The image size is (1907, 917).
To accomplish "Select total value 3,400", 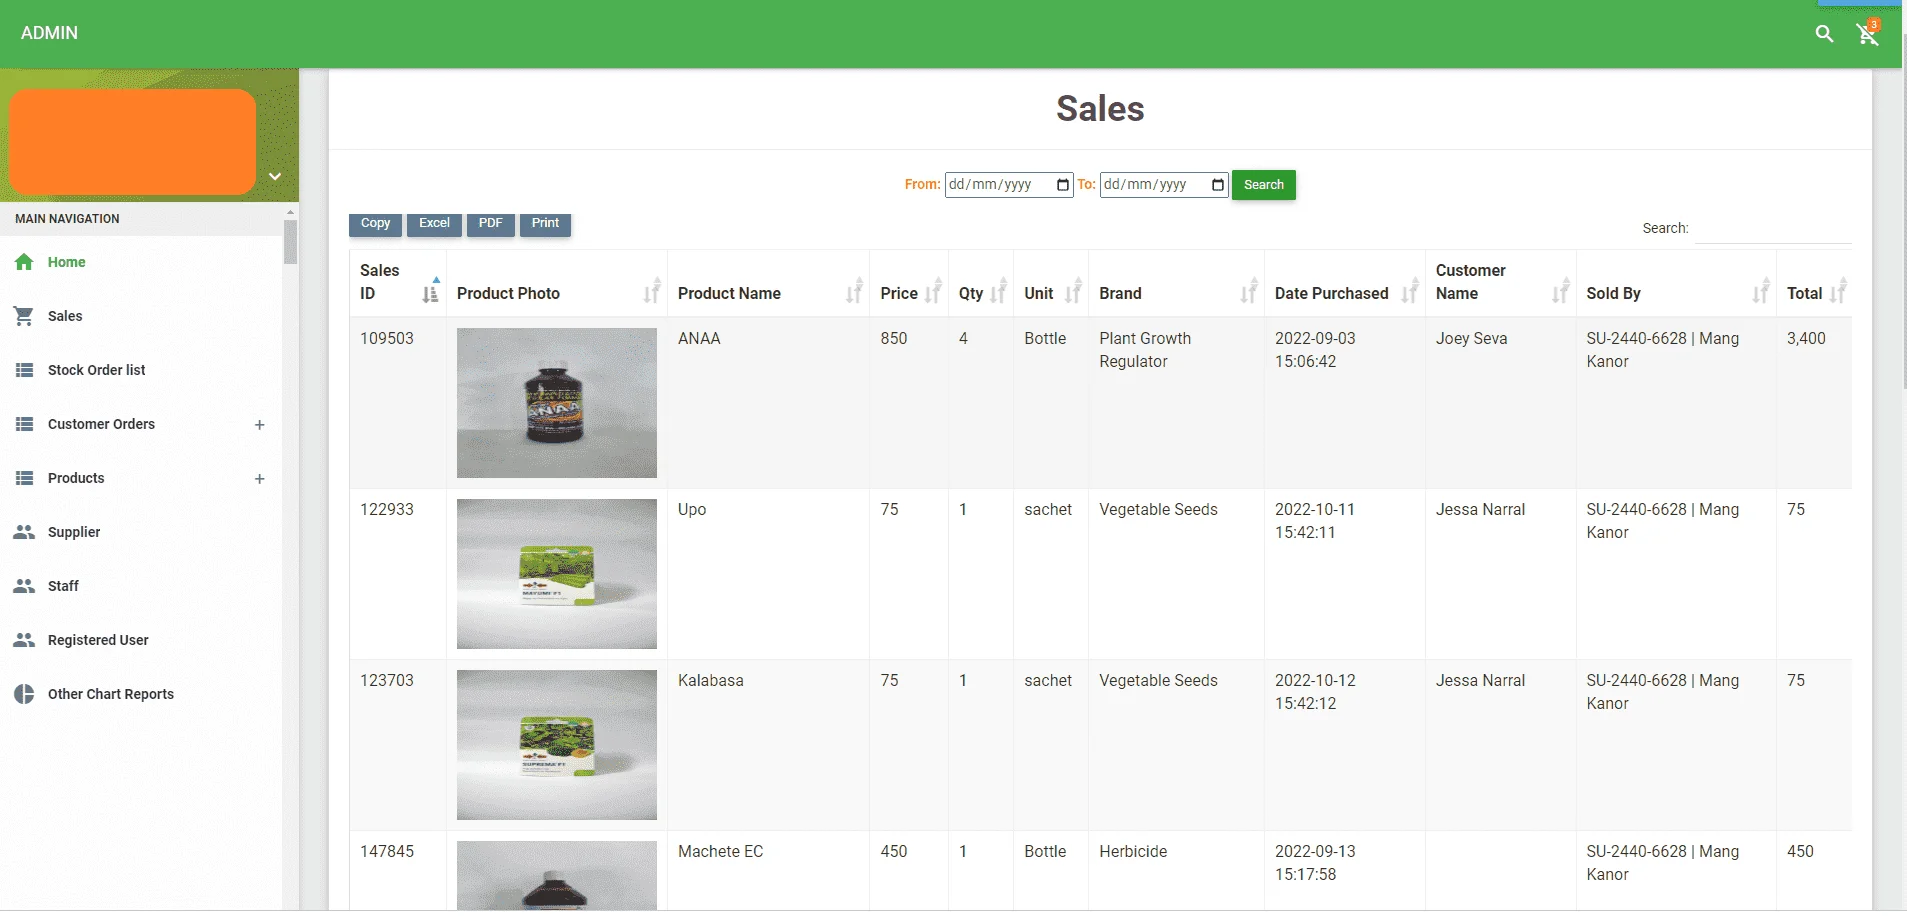I will [1806, 339].
